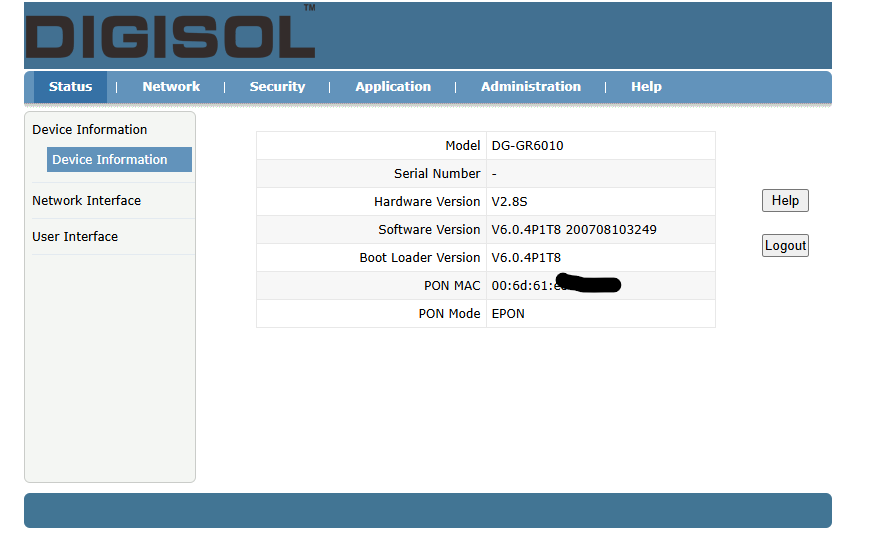889x550 pixels.
Task: Select software version V6.0.4P1T8 200708103249
Action: (x=574, y=230)
